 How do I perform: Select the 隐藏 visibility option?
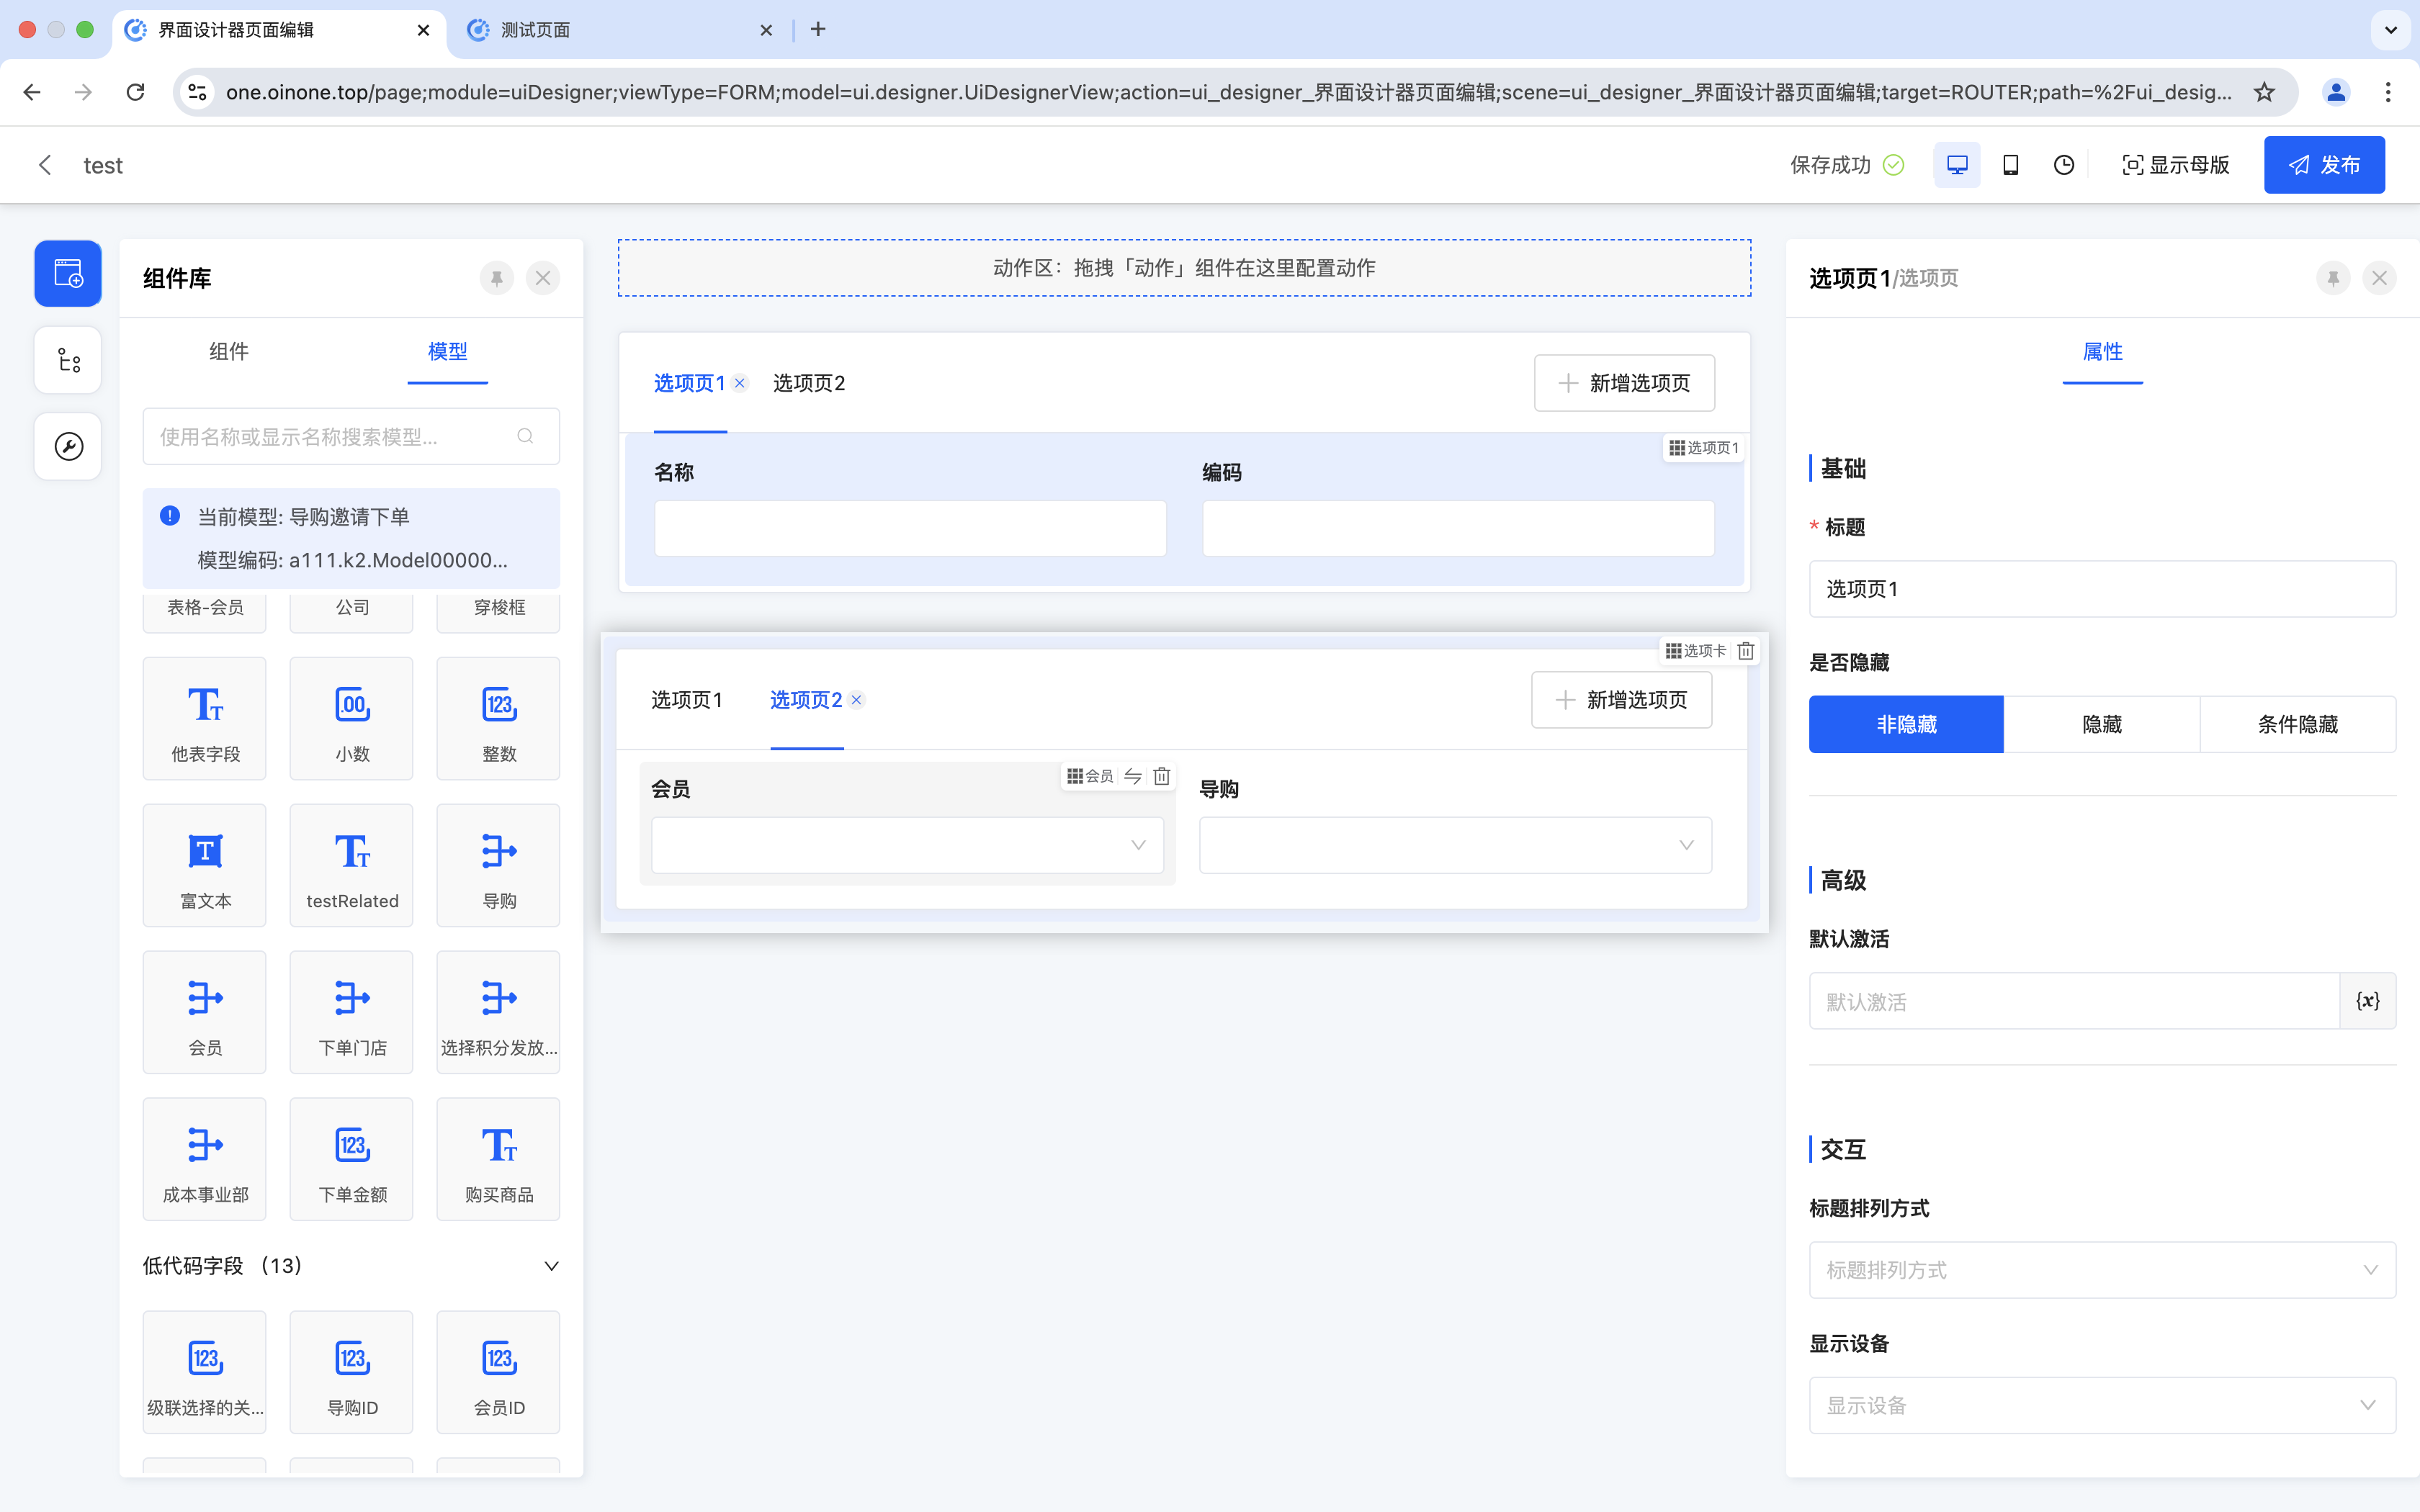(2101, 724)
